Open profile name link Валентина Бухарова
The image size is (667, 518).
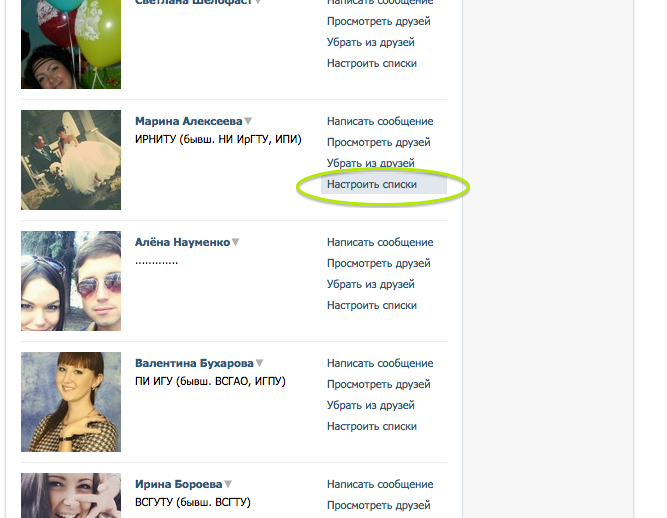[x=194, y=363]
